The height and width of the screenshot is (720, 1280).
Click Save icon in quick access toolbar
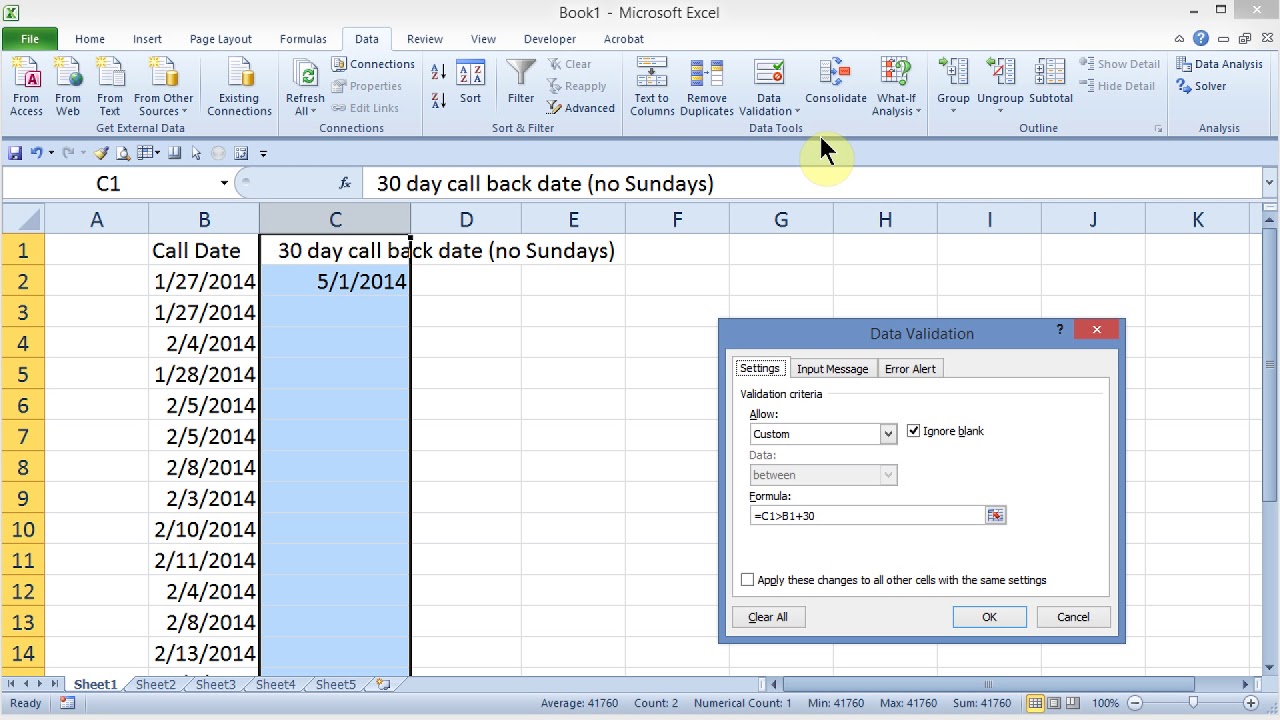[x=15, y=153]
